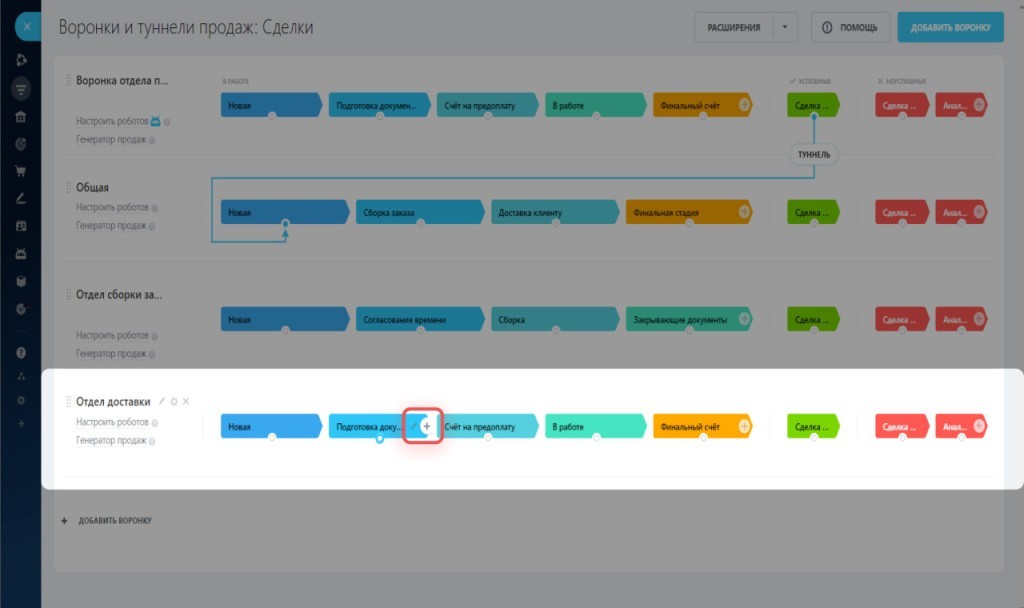
Task: Click pencil icon next to Отдел доставки title
Action: (162, 402)
